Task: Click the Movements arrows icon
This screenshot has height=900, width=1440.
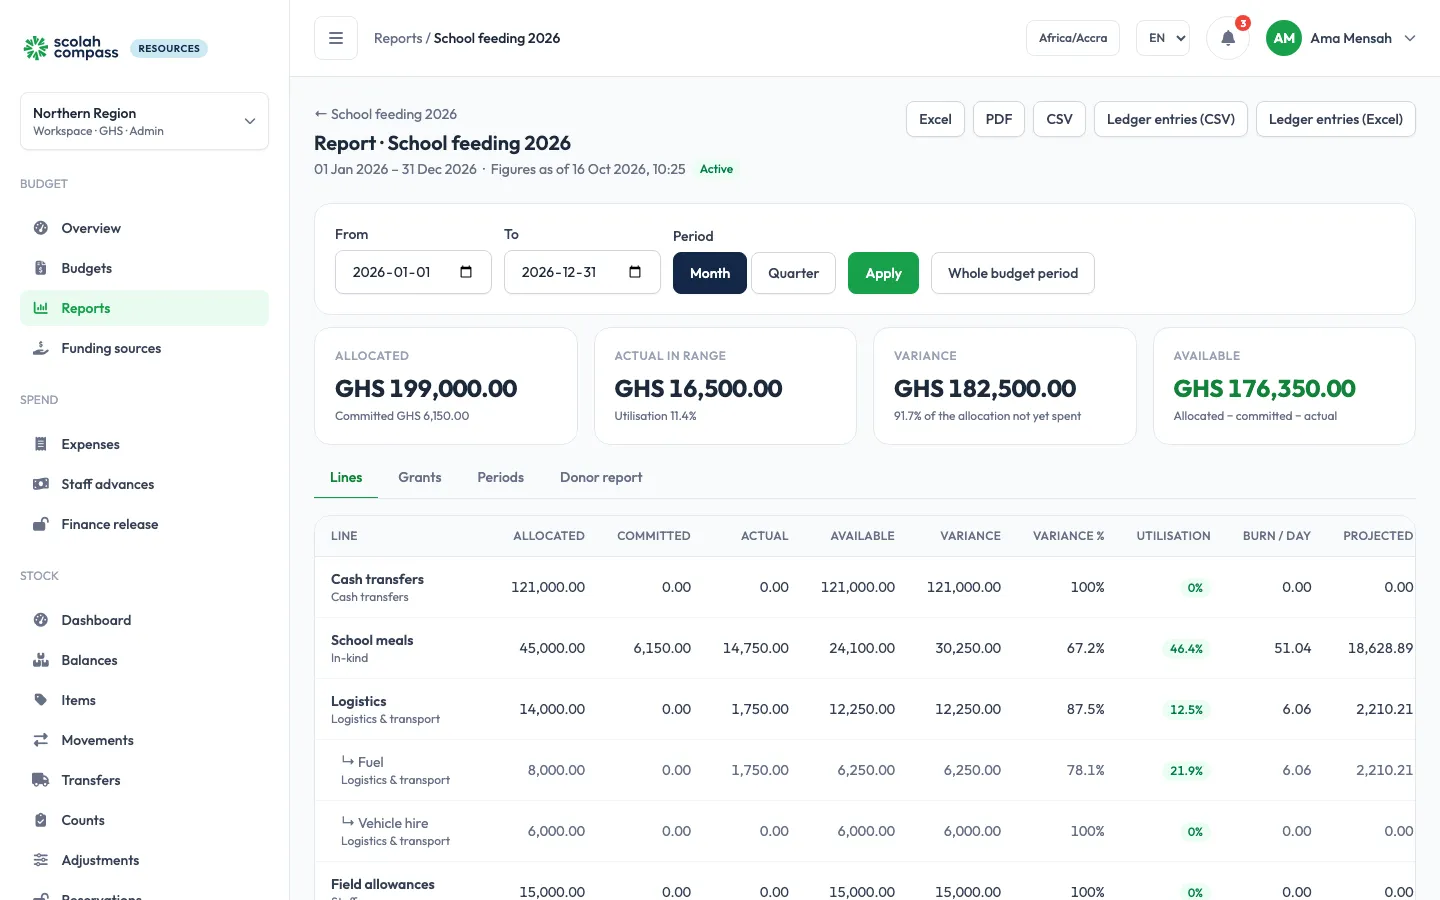Action: 41,740
